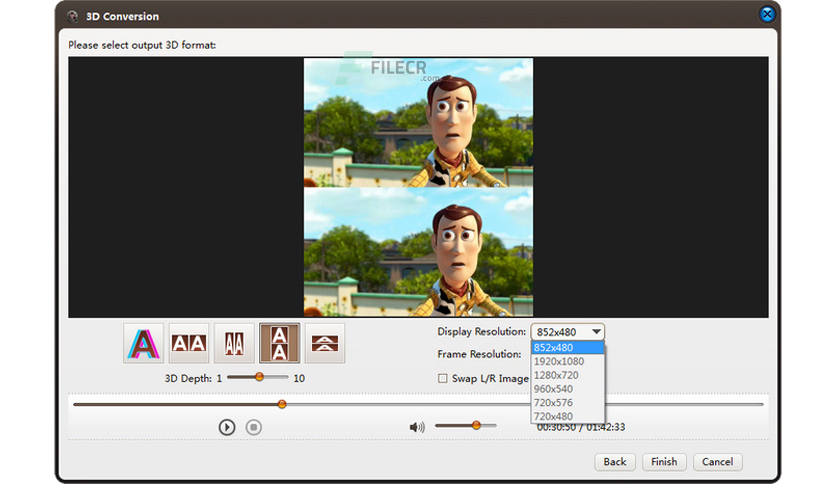Enable the Swap L/R Image checkbox

(443, 378)
